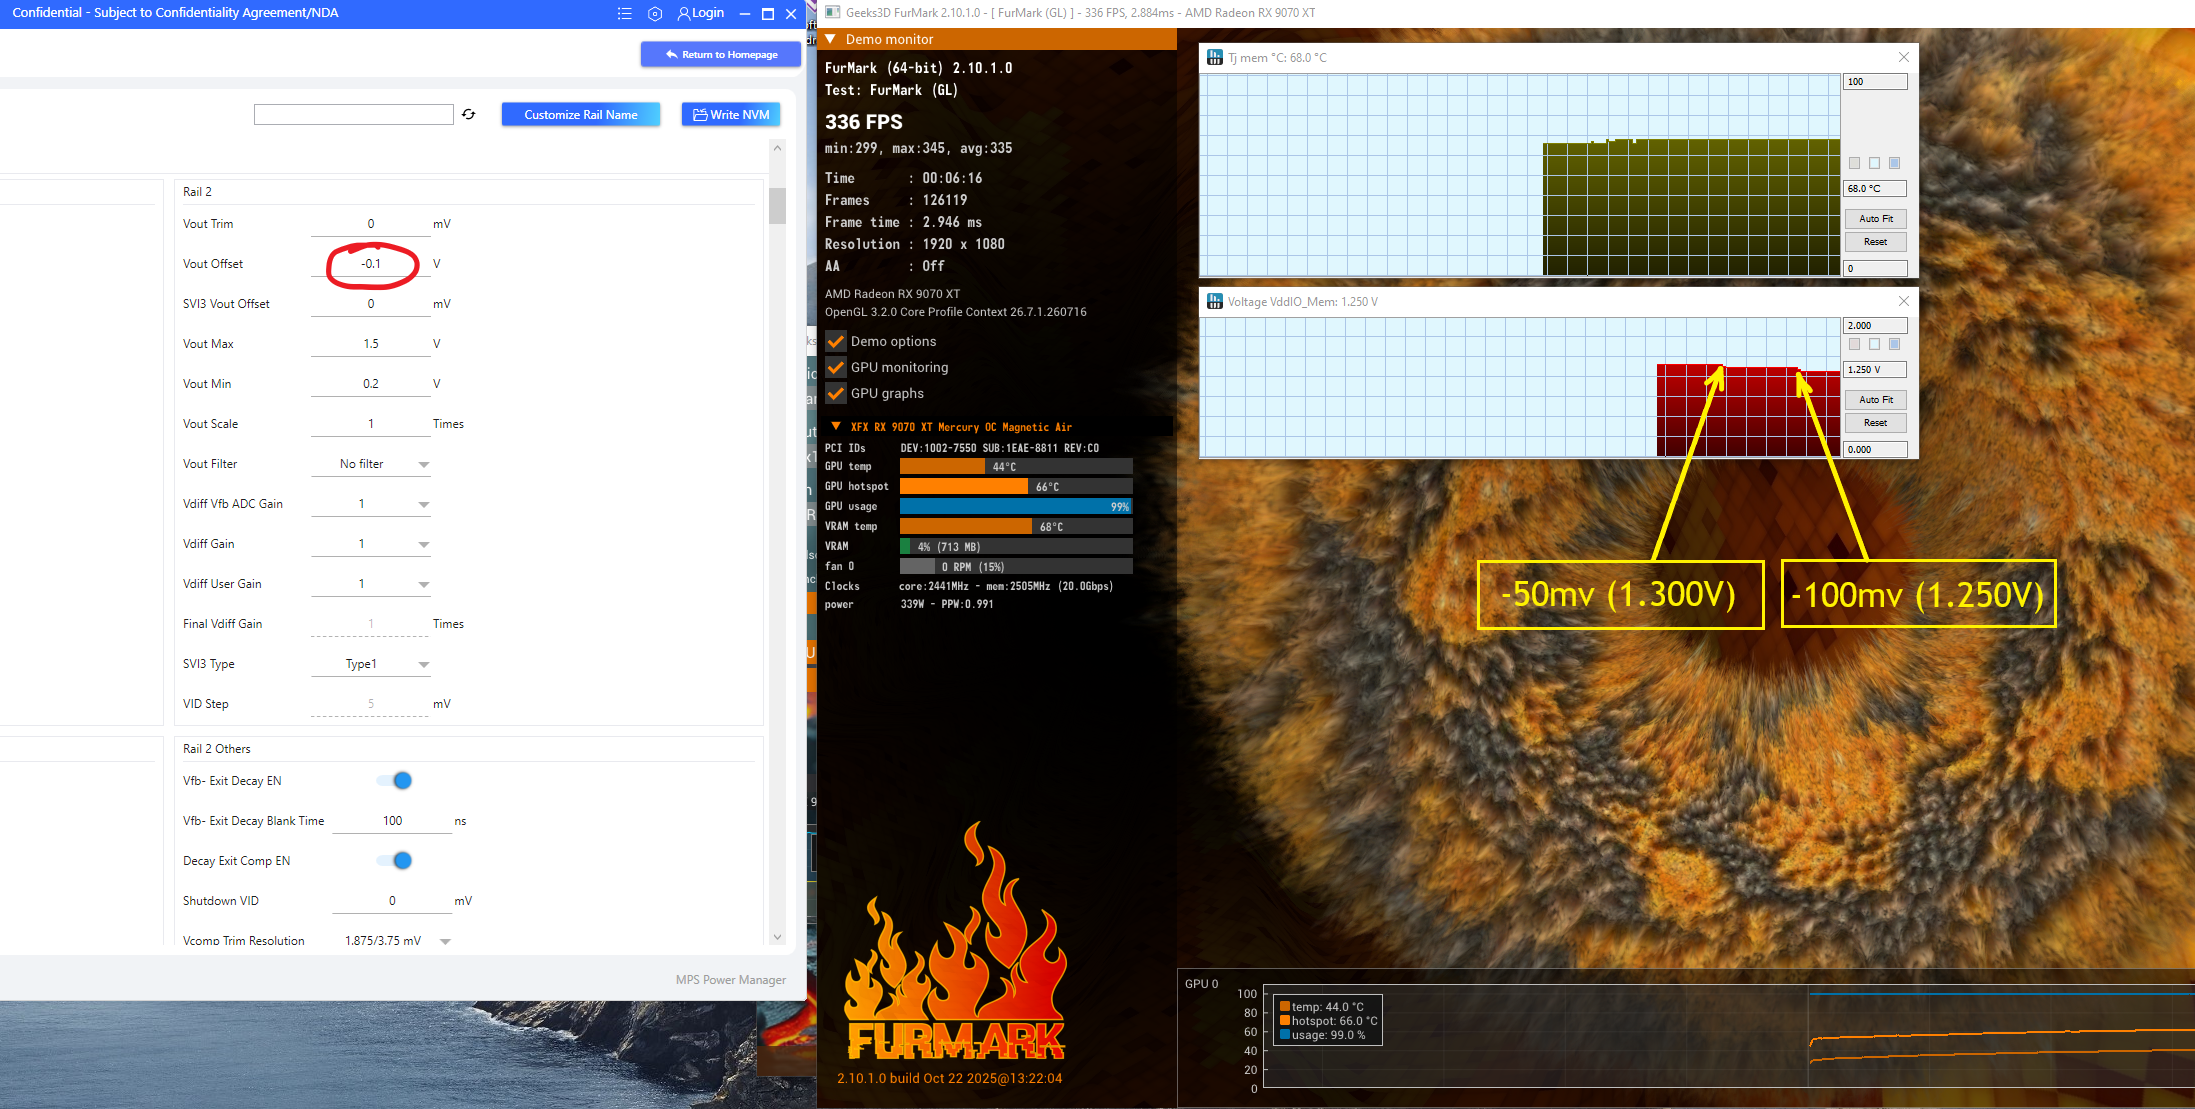Open the Vdiff Vfb ADC Gain dropdown
Viewport: 2195px width, 1109px height.
(371, 504)
